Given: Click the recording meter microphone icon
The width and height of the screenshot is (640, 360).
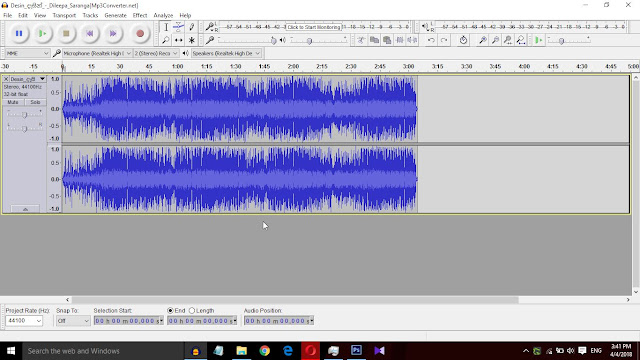Looking at the screenshot, I should click(210, 27).
